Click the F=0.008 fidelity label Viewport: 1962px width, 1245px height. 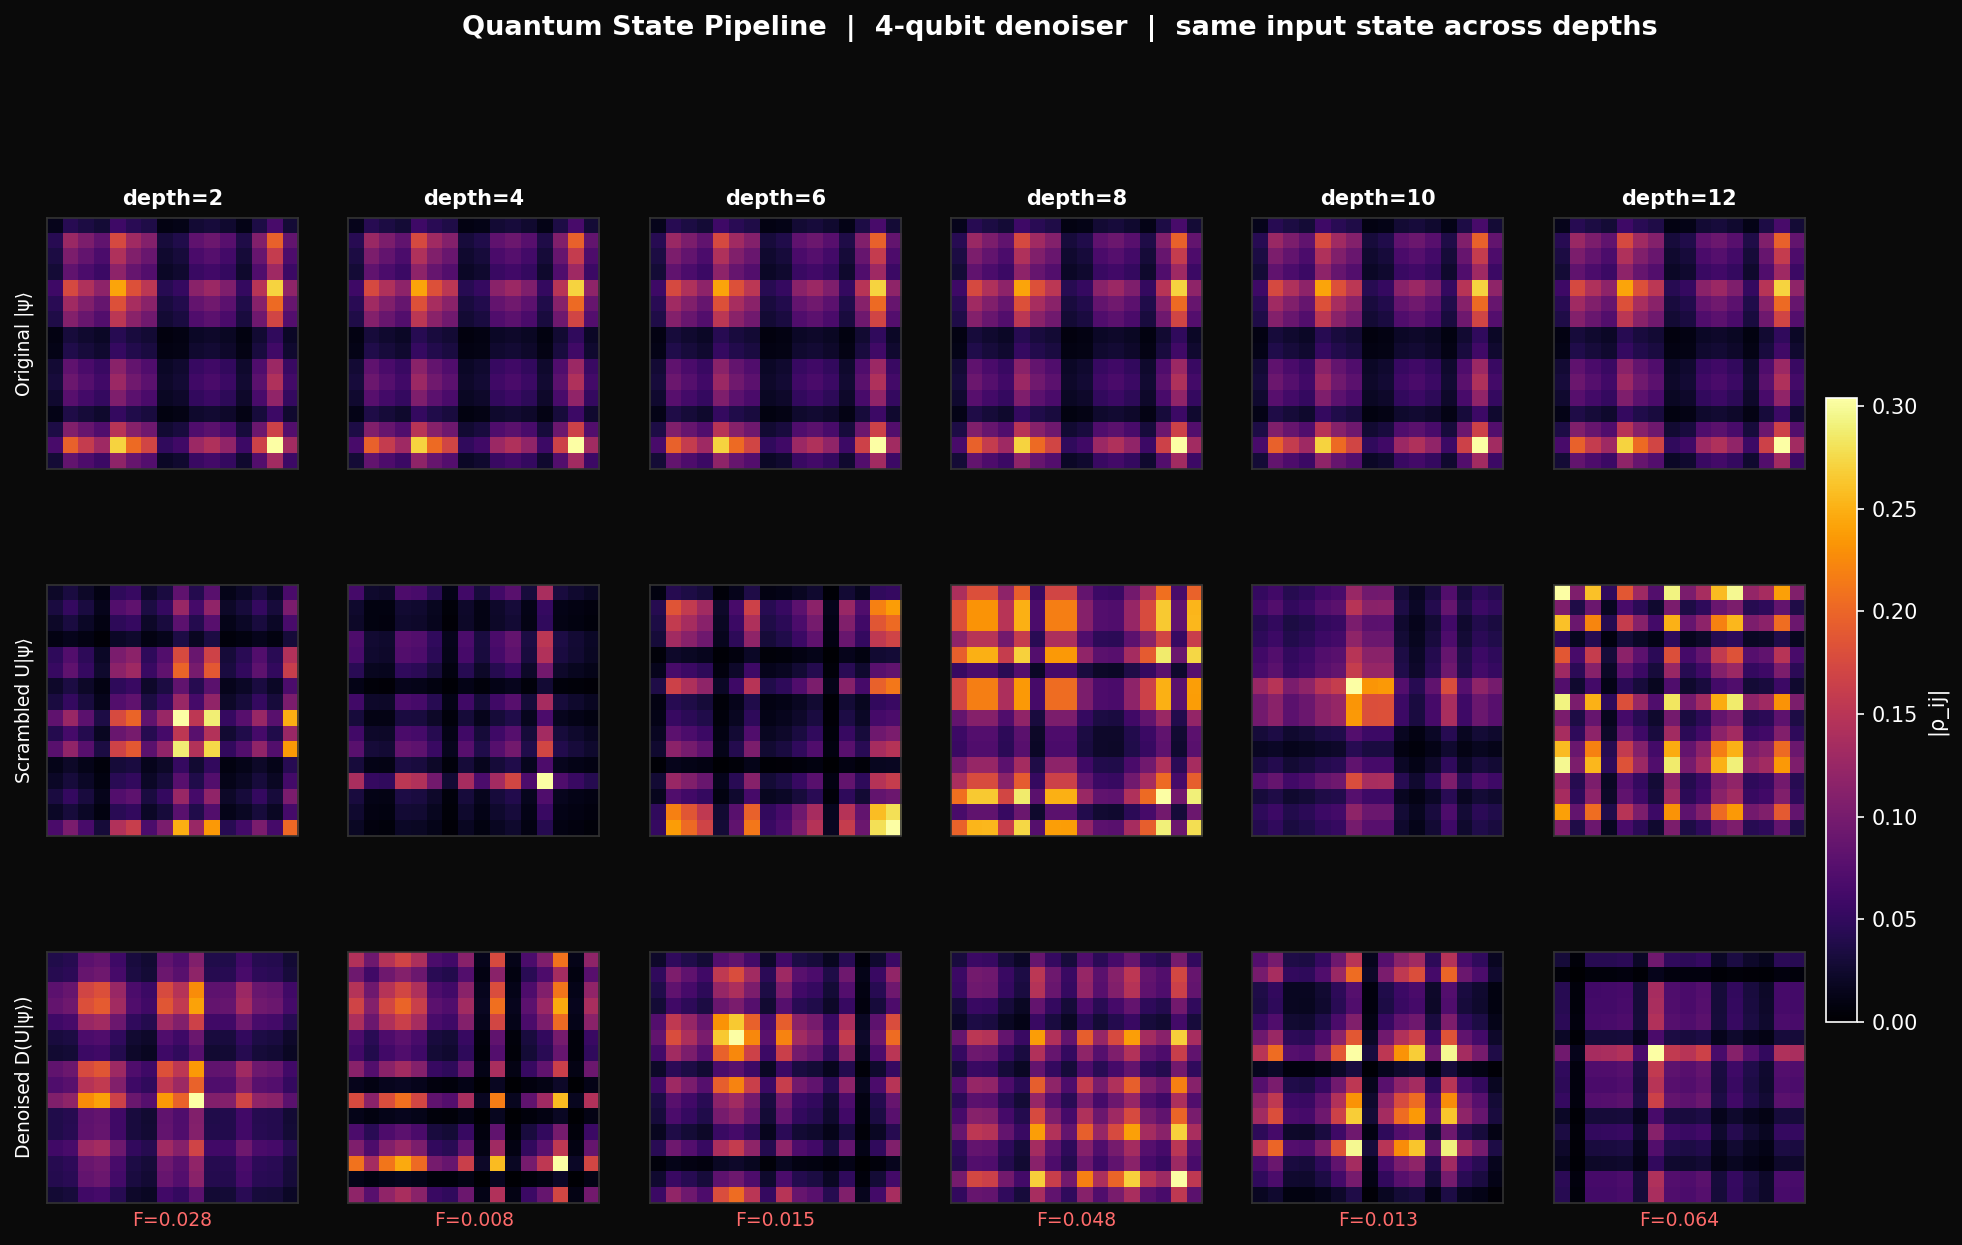click(473, 1220)
